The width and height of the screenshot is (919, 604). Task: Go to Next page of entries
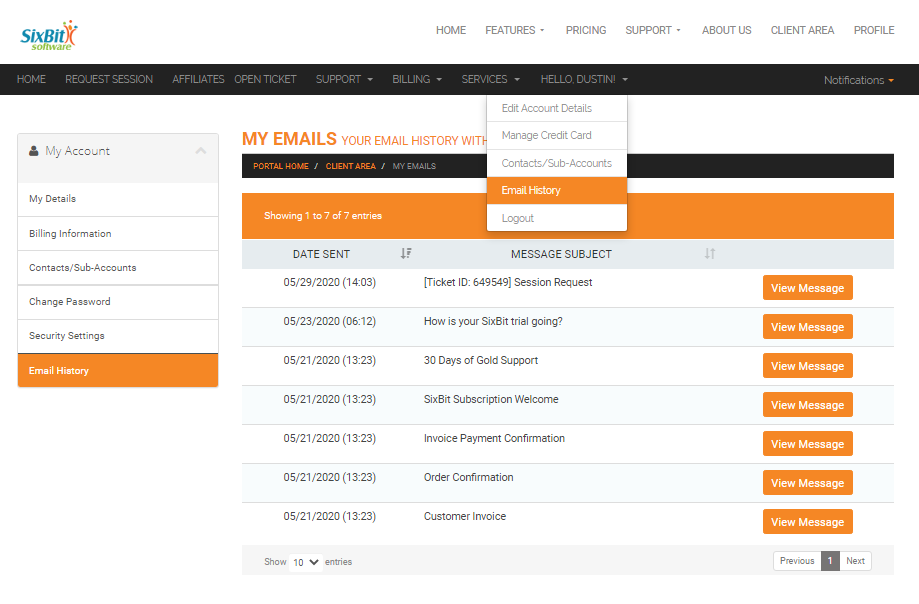pos(855,561)
